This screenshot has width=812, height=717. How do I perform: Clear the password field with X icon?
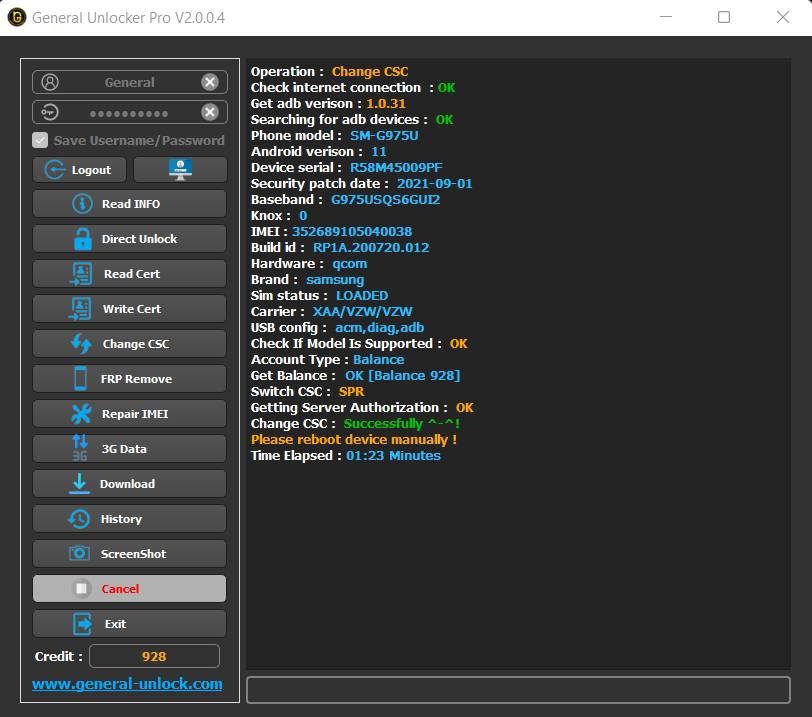[x=210, y=112]
